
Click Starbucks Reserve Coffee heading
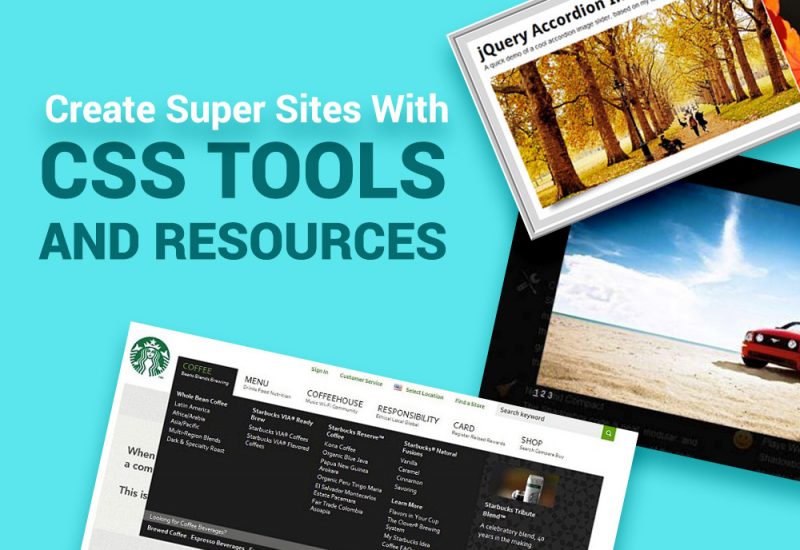coord(354,432)
